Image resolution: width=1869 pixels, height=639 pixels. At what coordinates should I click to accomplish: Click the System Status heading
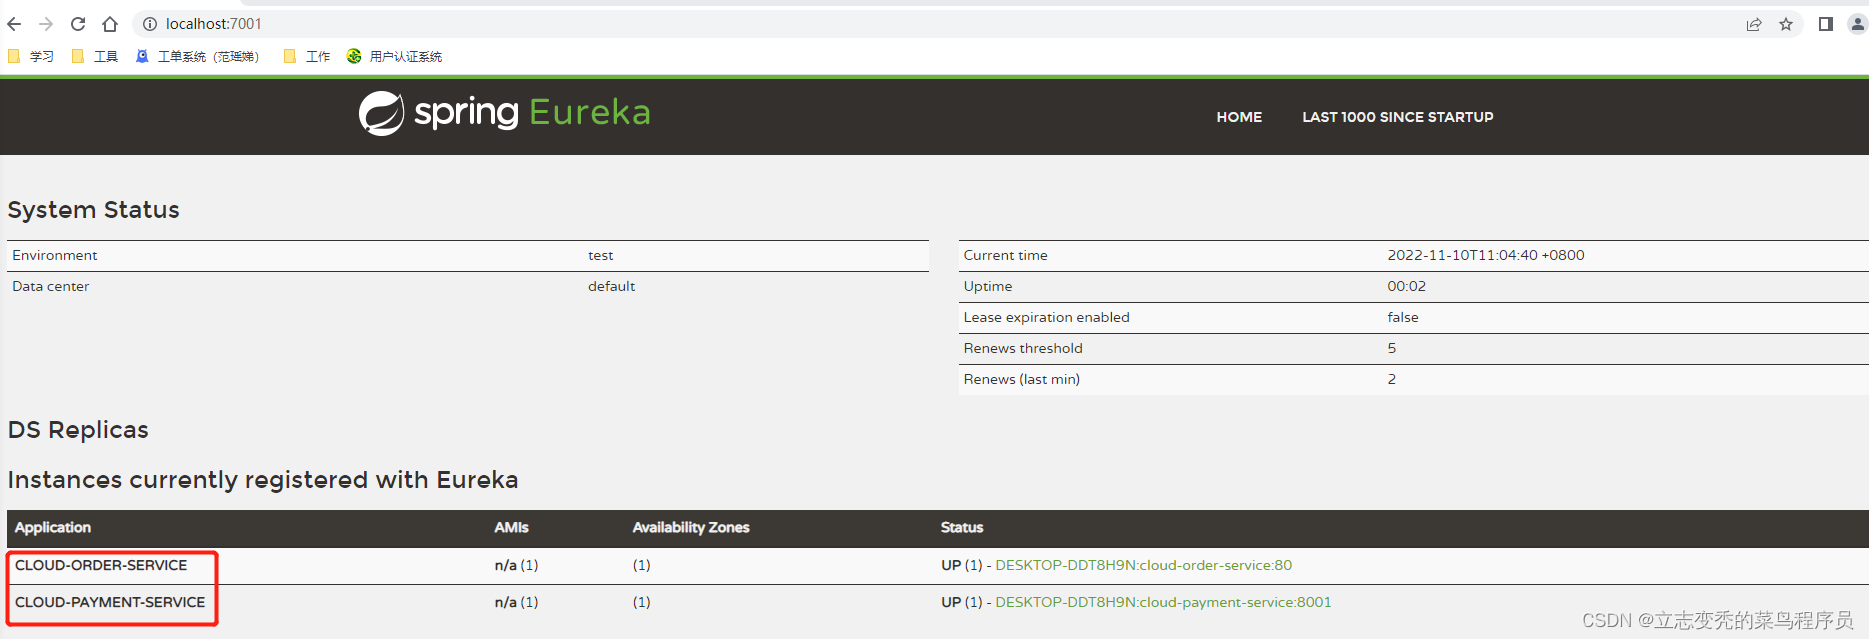point(94,210)
